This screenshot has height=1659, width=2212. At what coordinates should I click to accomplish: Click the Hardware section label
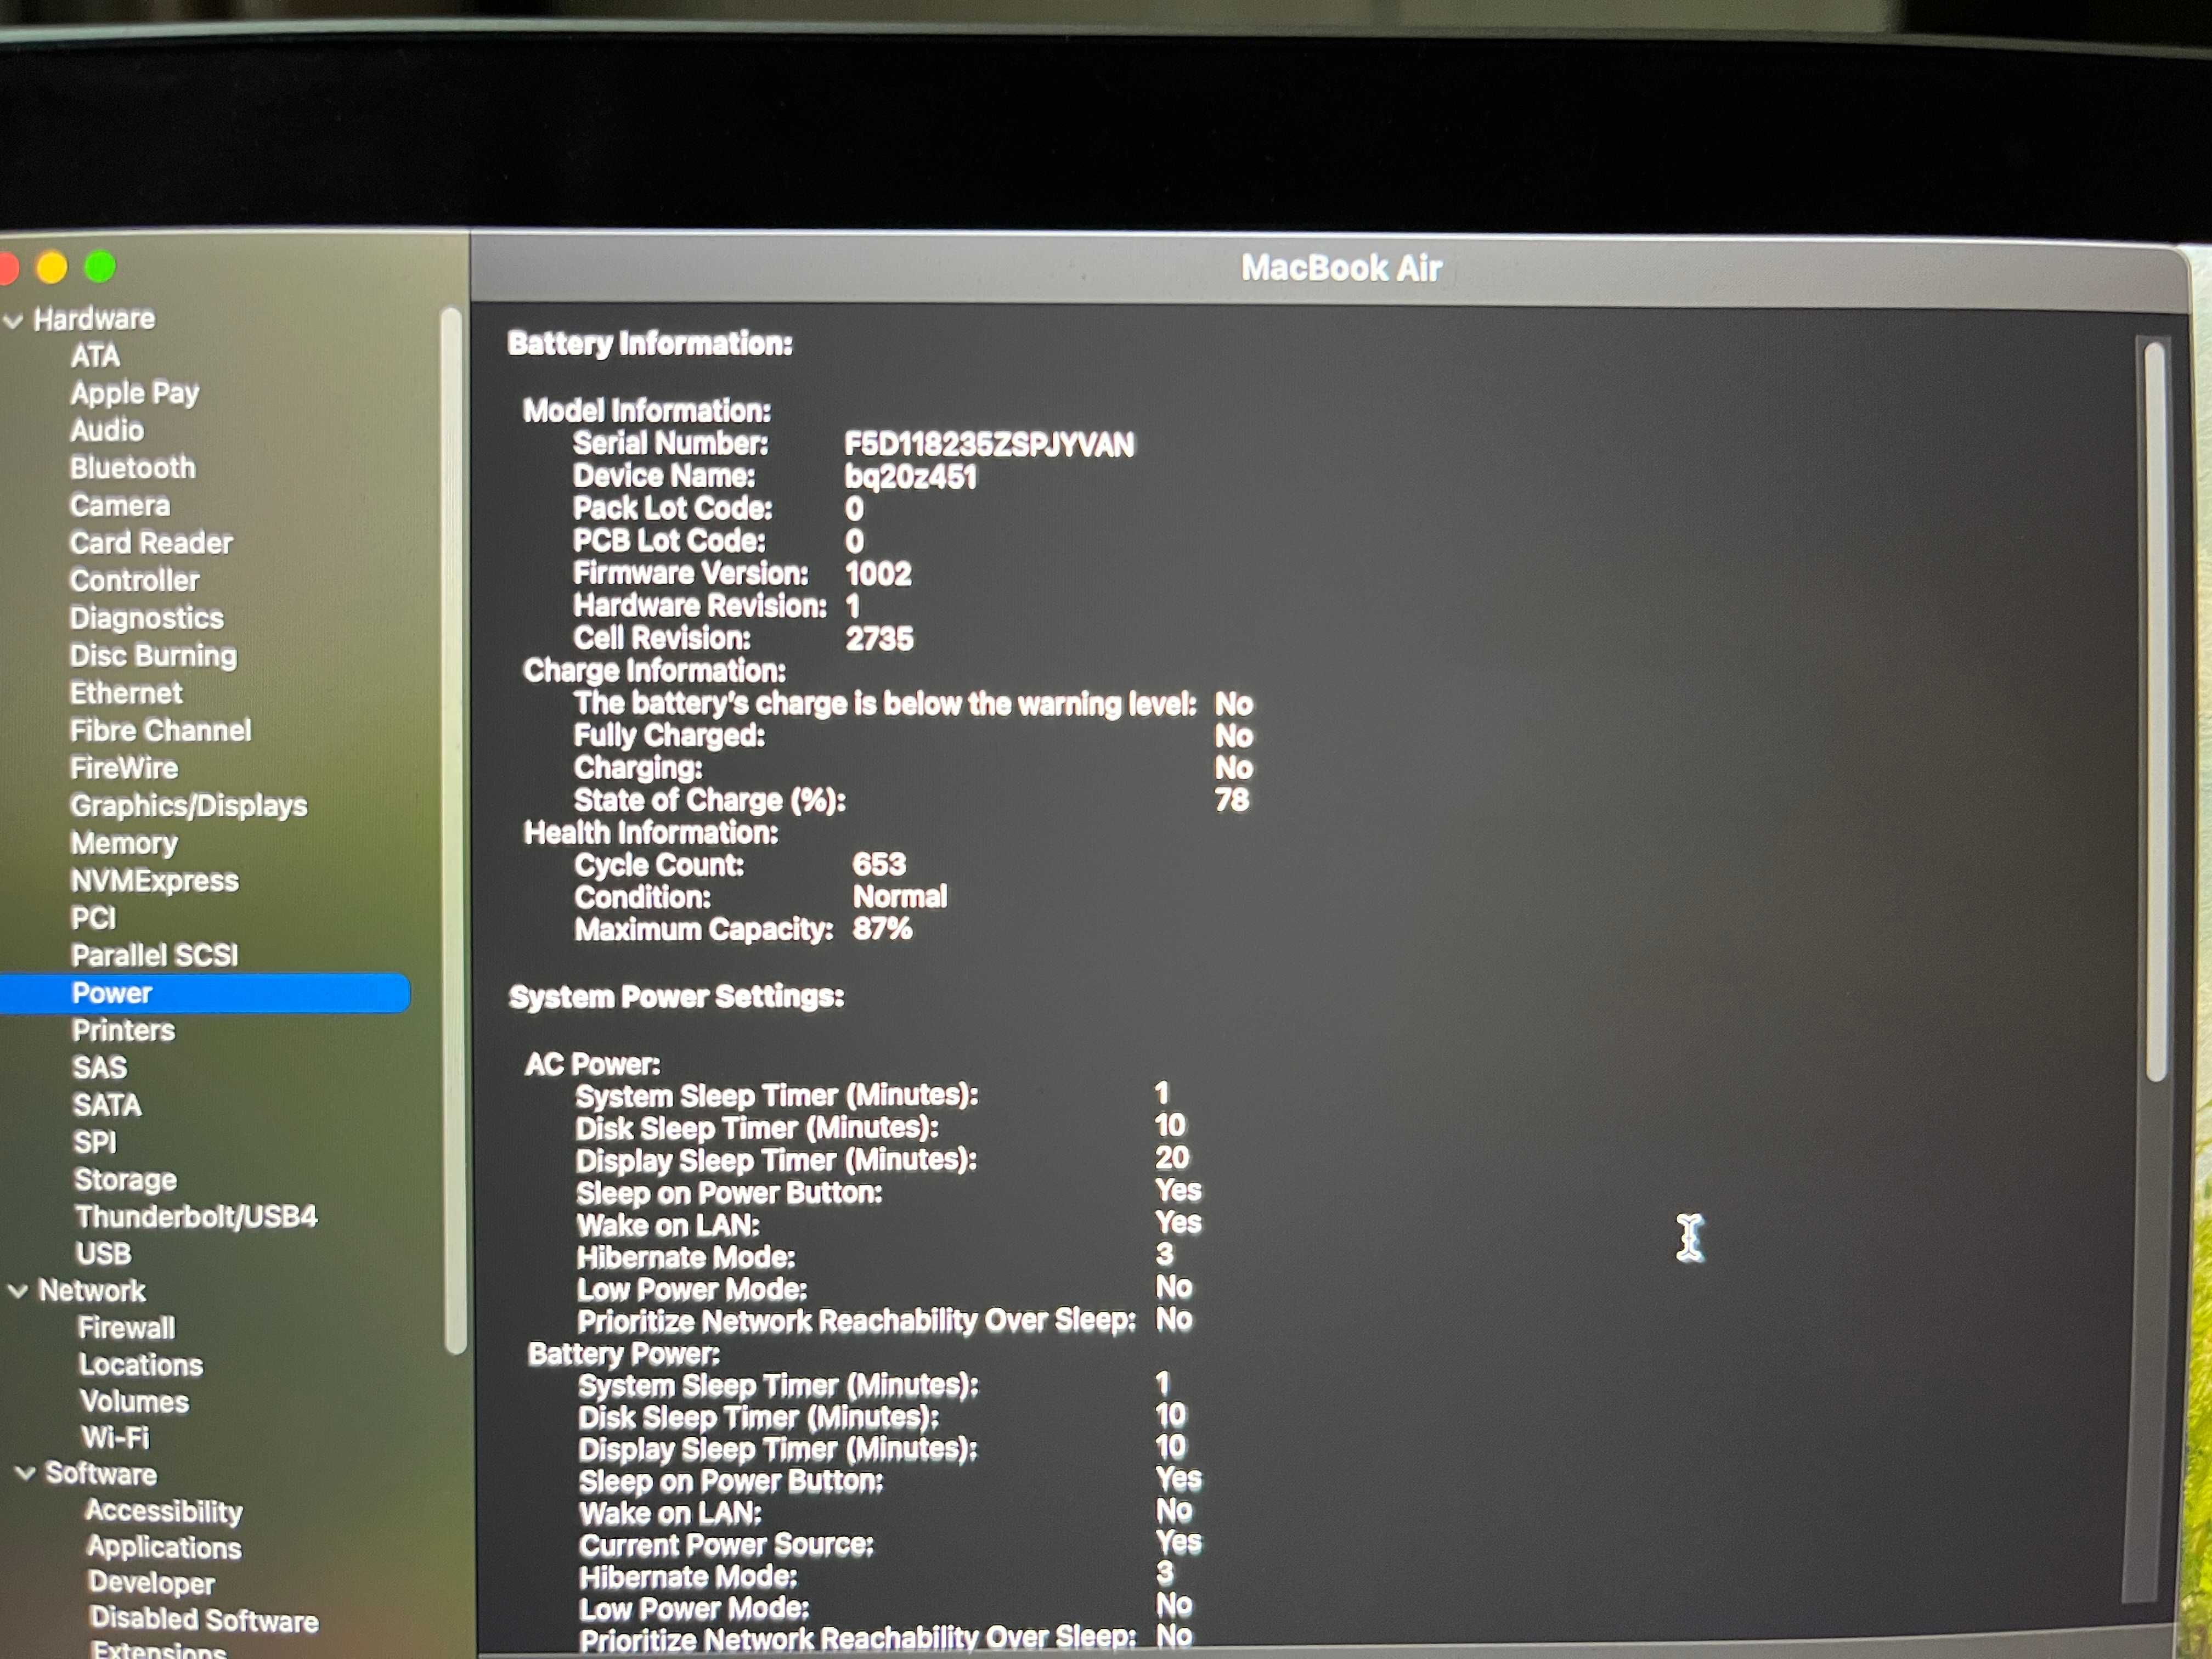[95, 319]
